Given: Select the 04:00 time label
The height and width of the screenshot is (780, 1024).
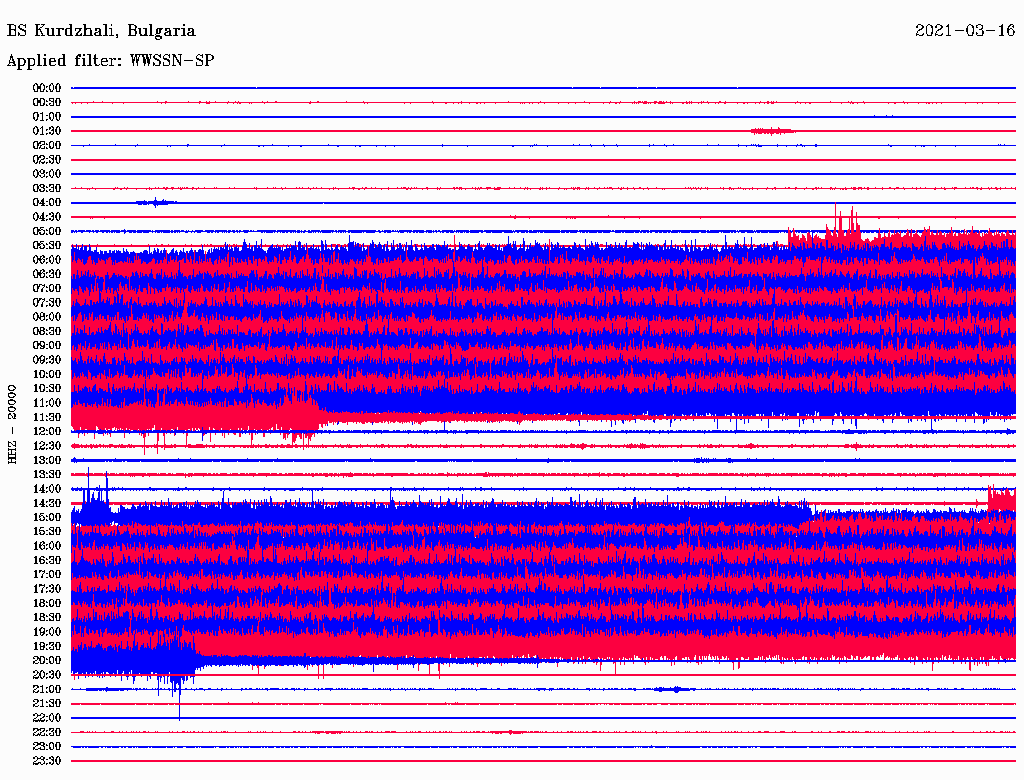Looking at the screenshot, I should pyautogui.click(x=47, y=203).
